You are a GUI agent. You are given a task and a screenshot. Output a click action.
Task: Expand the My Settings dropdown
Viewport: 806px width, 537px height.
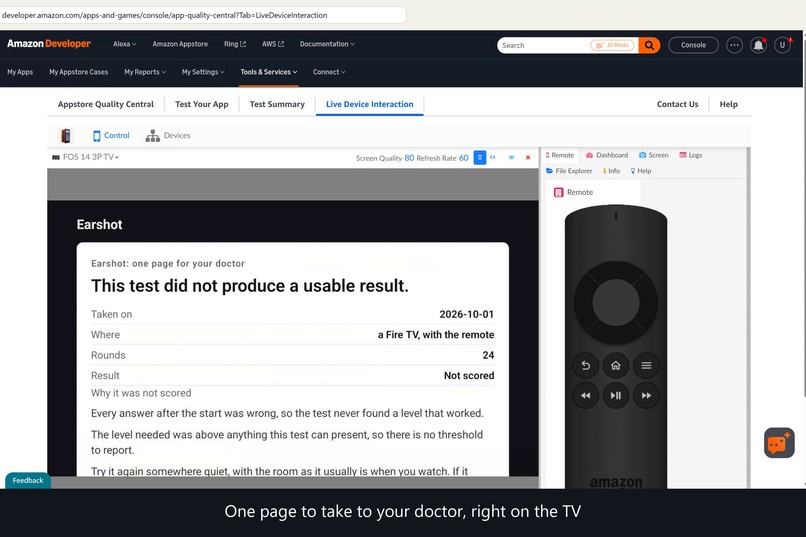(x=203, y=72)
